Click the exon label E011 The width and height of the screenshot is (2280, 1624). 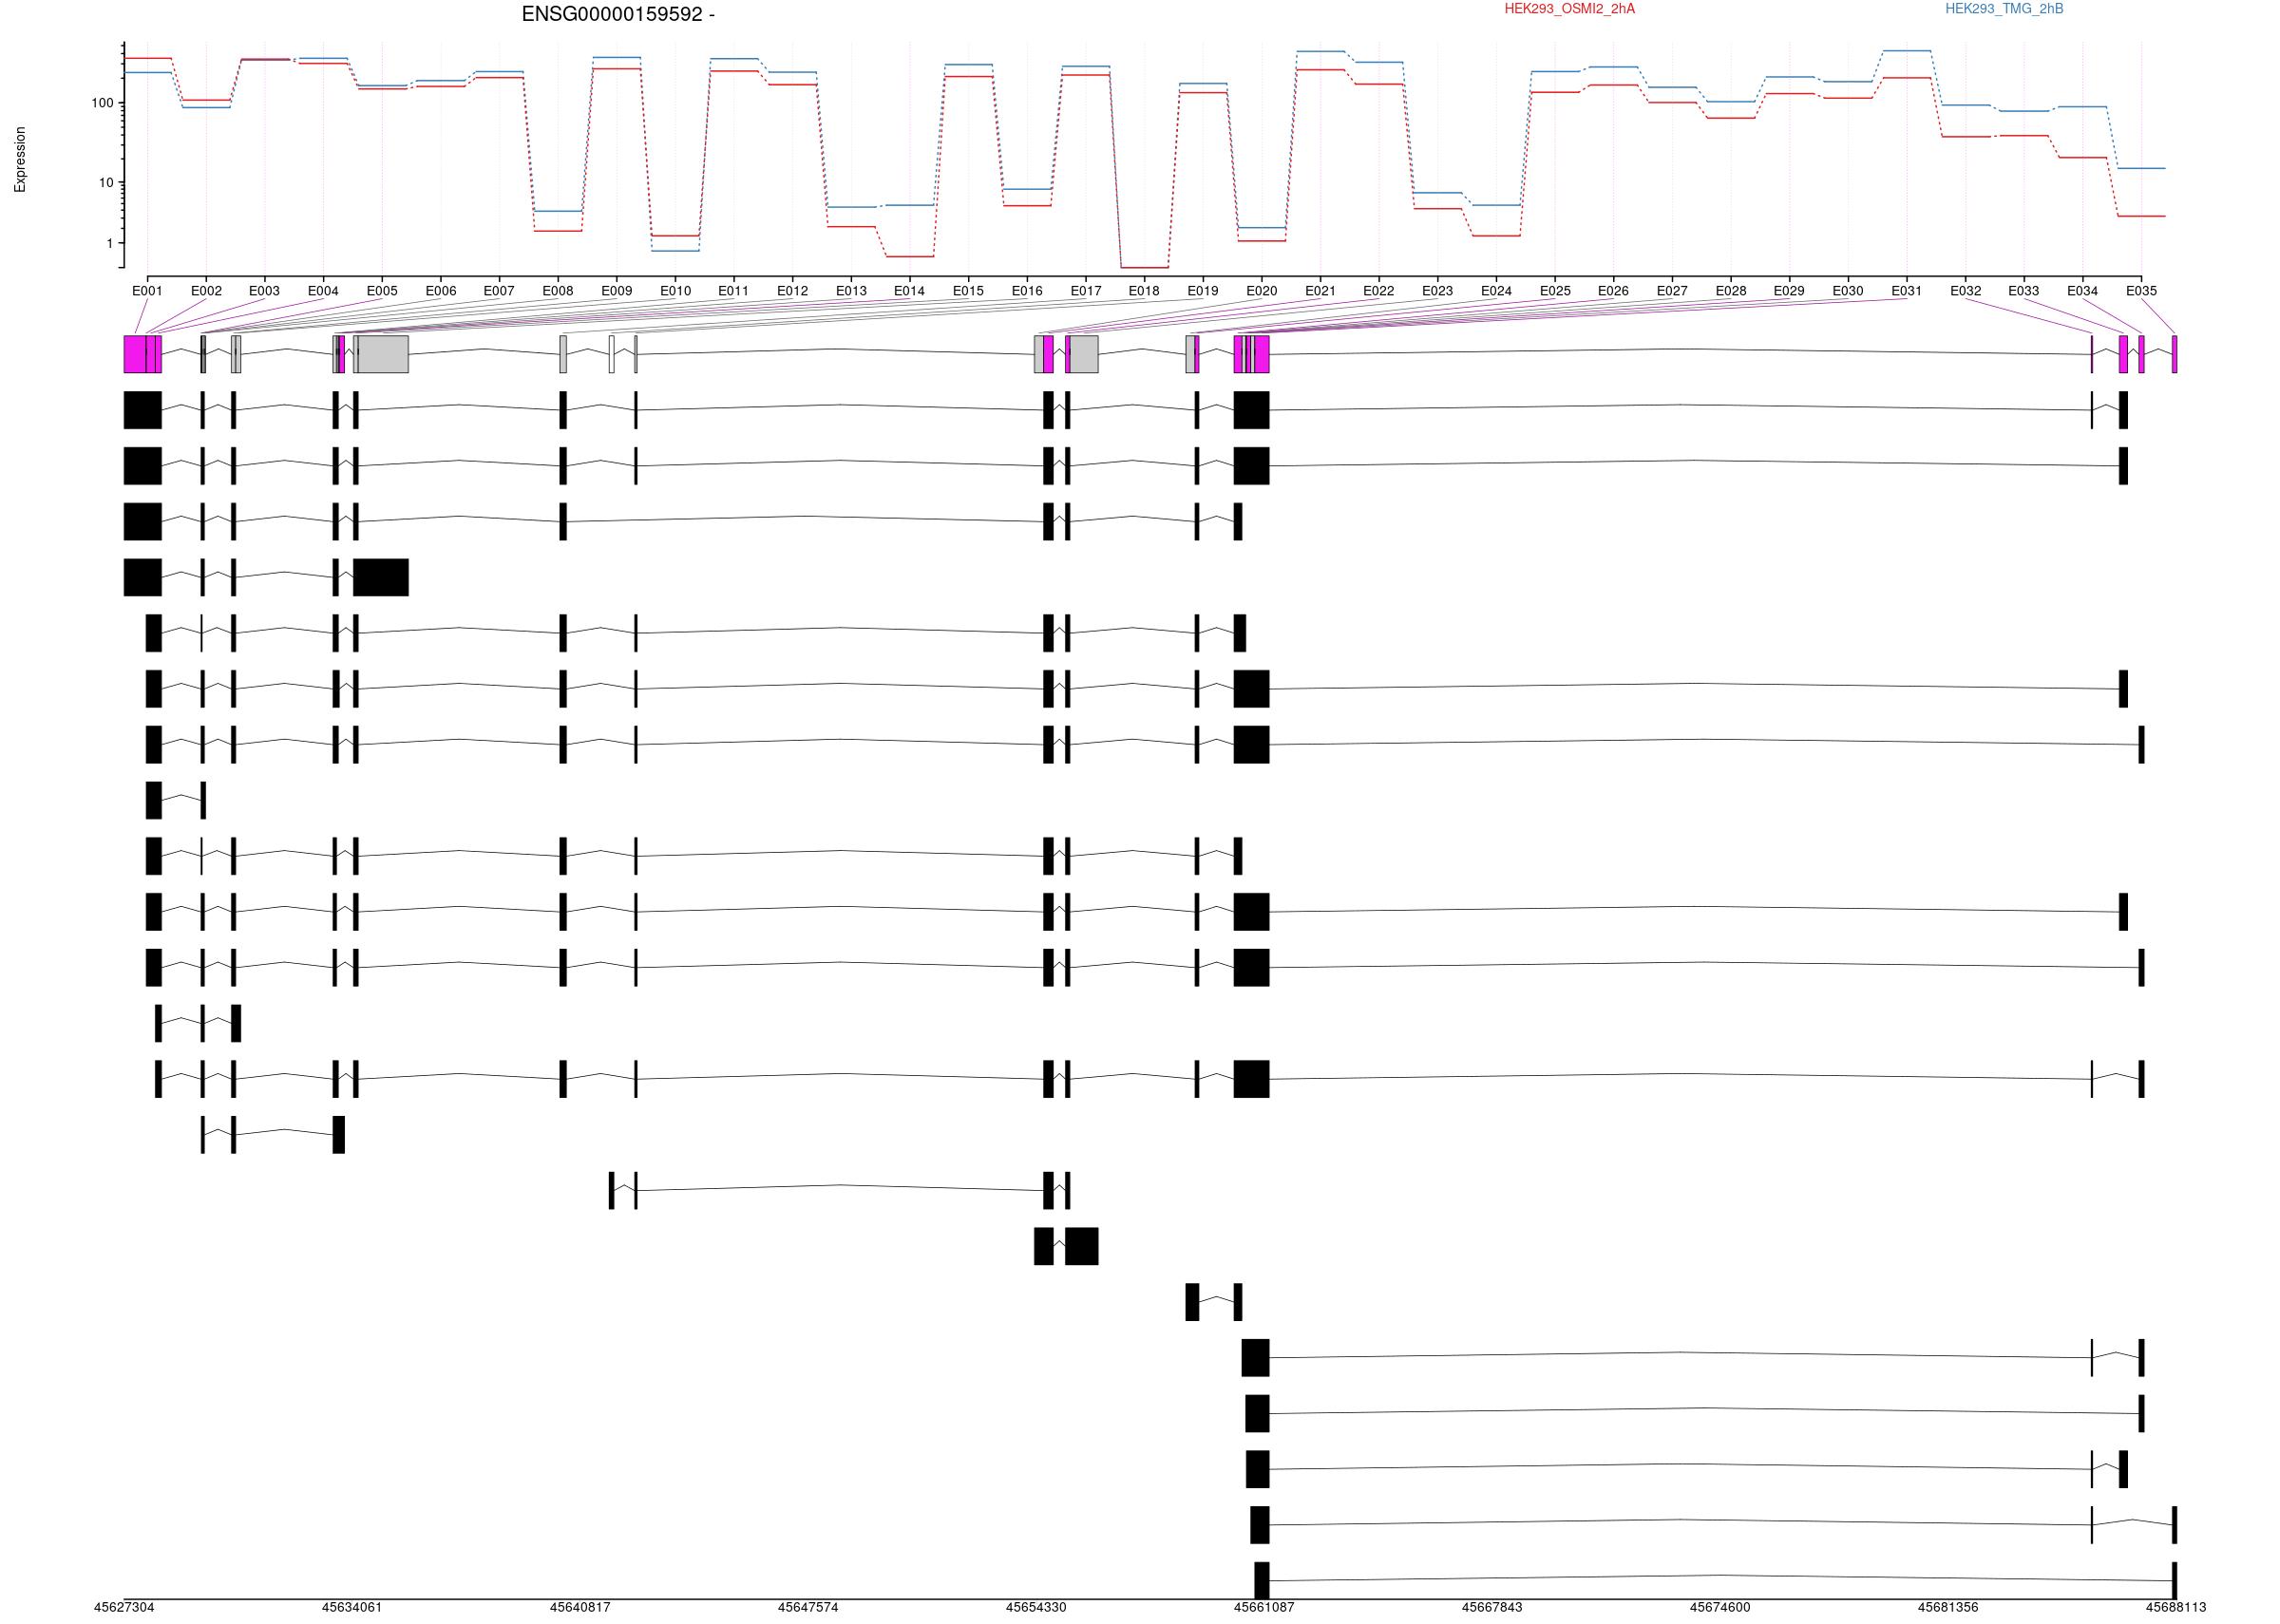point(733,291)
